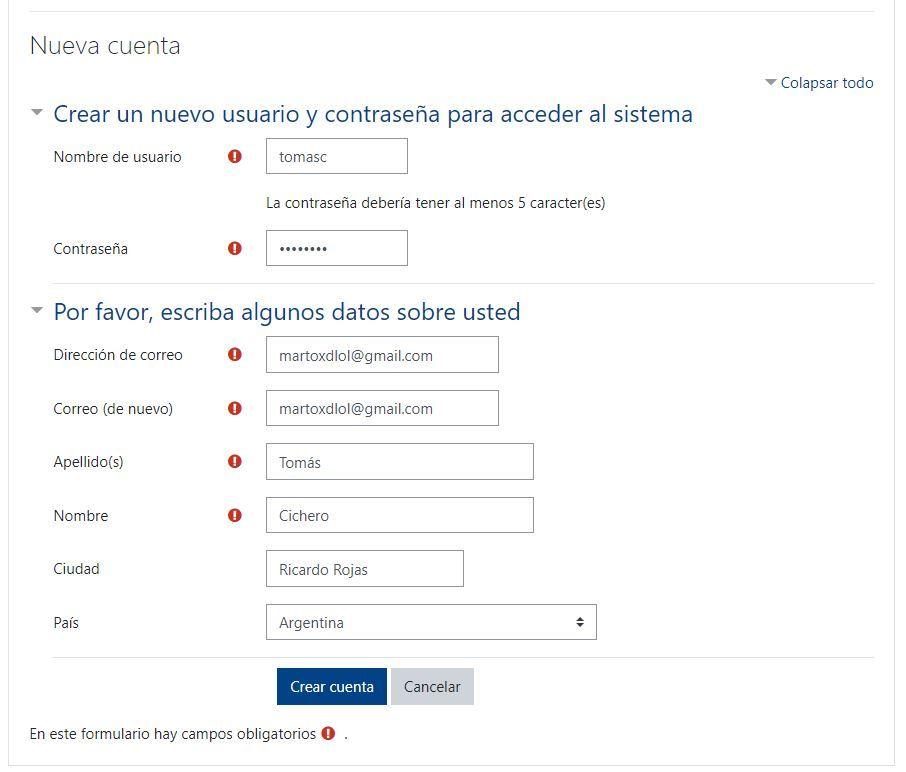Click the required icon beside Apellido(s)
The image size is (906, 772).
coord(234,461)
